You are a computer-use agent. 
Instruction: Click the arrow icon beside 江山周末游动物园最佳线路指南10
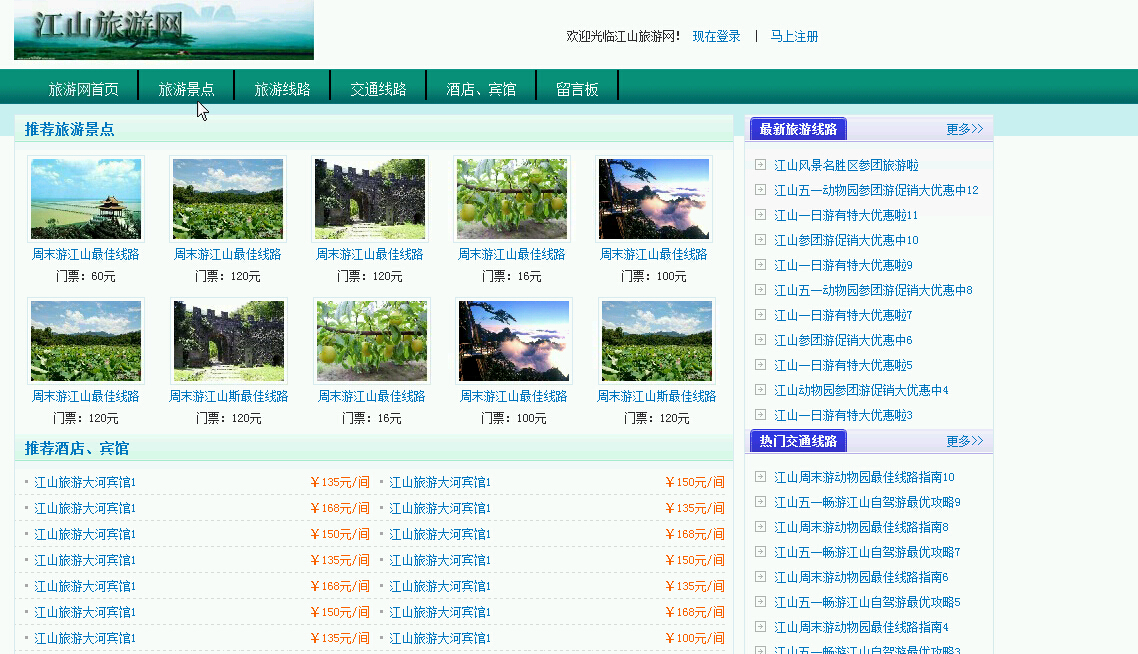pos(760,477)
